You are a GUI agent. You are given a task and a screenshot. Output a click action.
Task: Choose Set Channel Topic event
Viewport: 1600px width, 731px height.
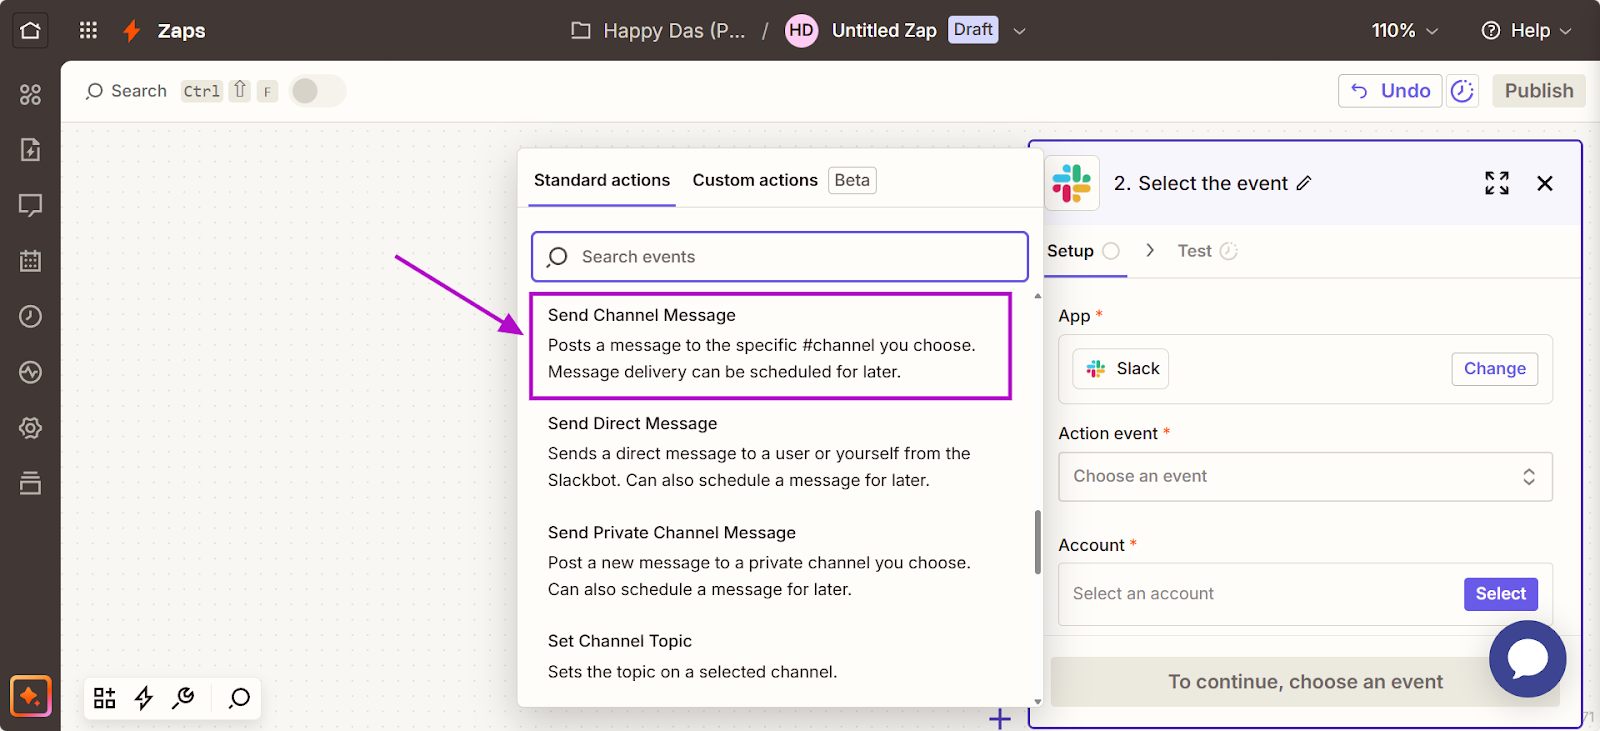click(770, 656)
